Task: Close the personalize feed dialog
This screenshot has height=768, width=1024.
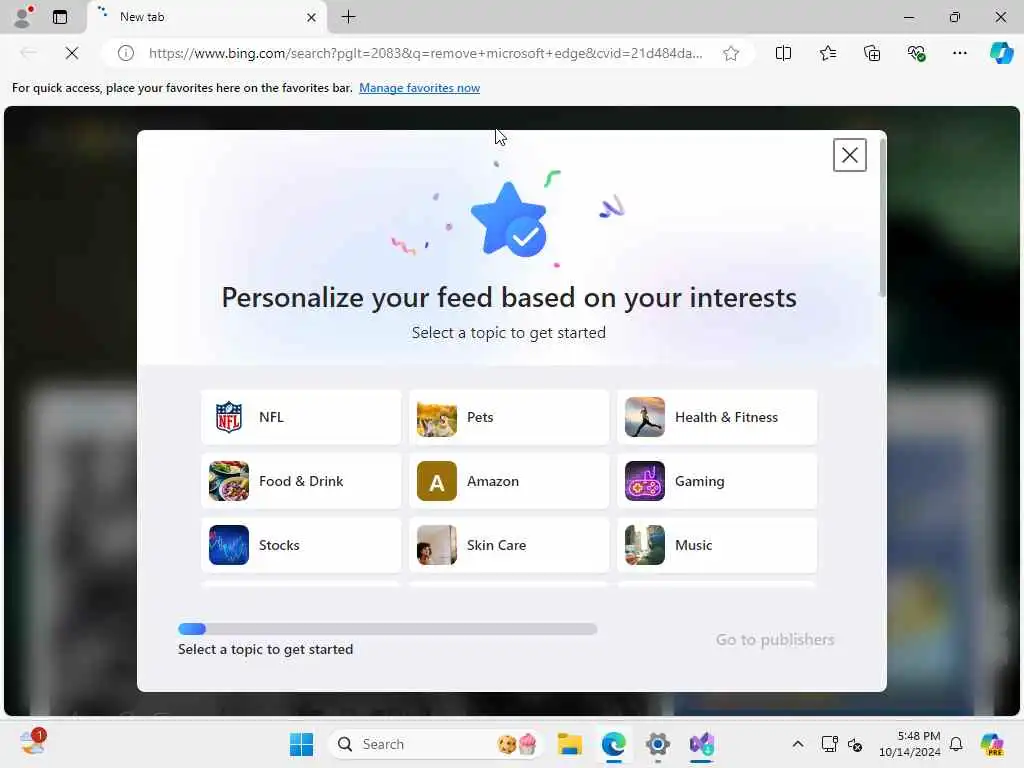Action: pyautogui.click(x=850, y=155)
